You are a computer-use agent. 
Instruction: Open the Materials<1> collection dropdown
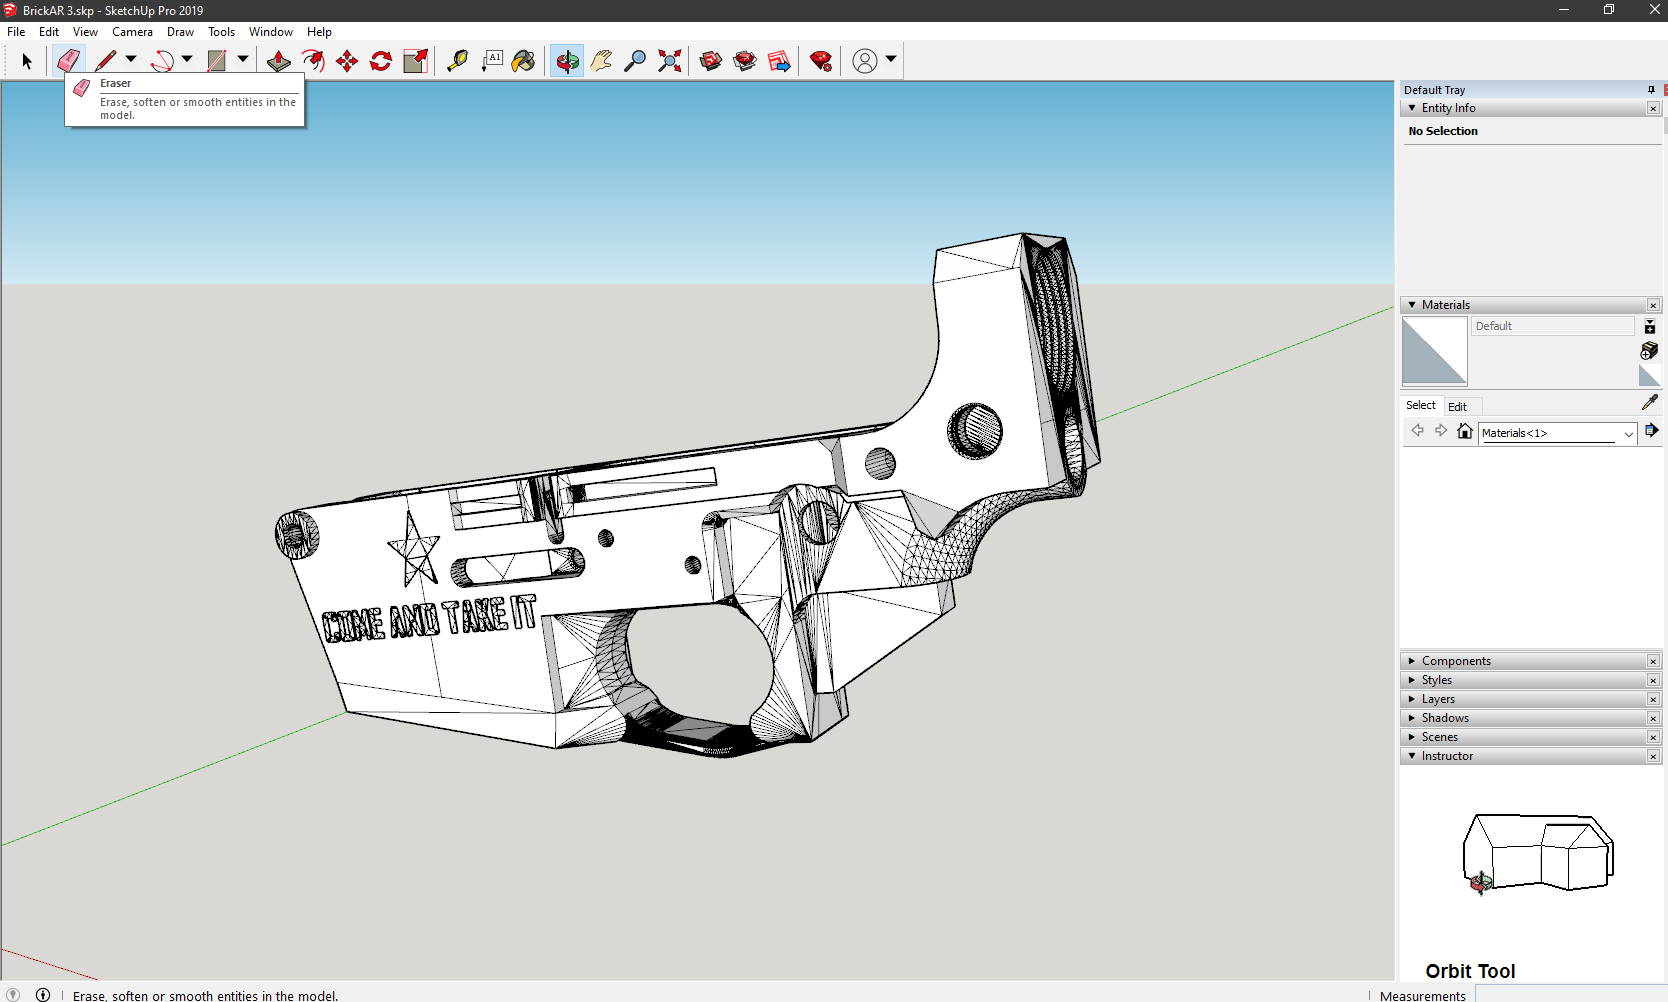click(x=1628, y=433)
